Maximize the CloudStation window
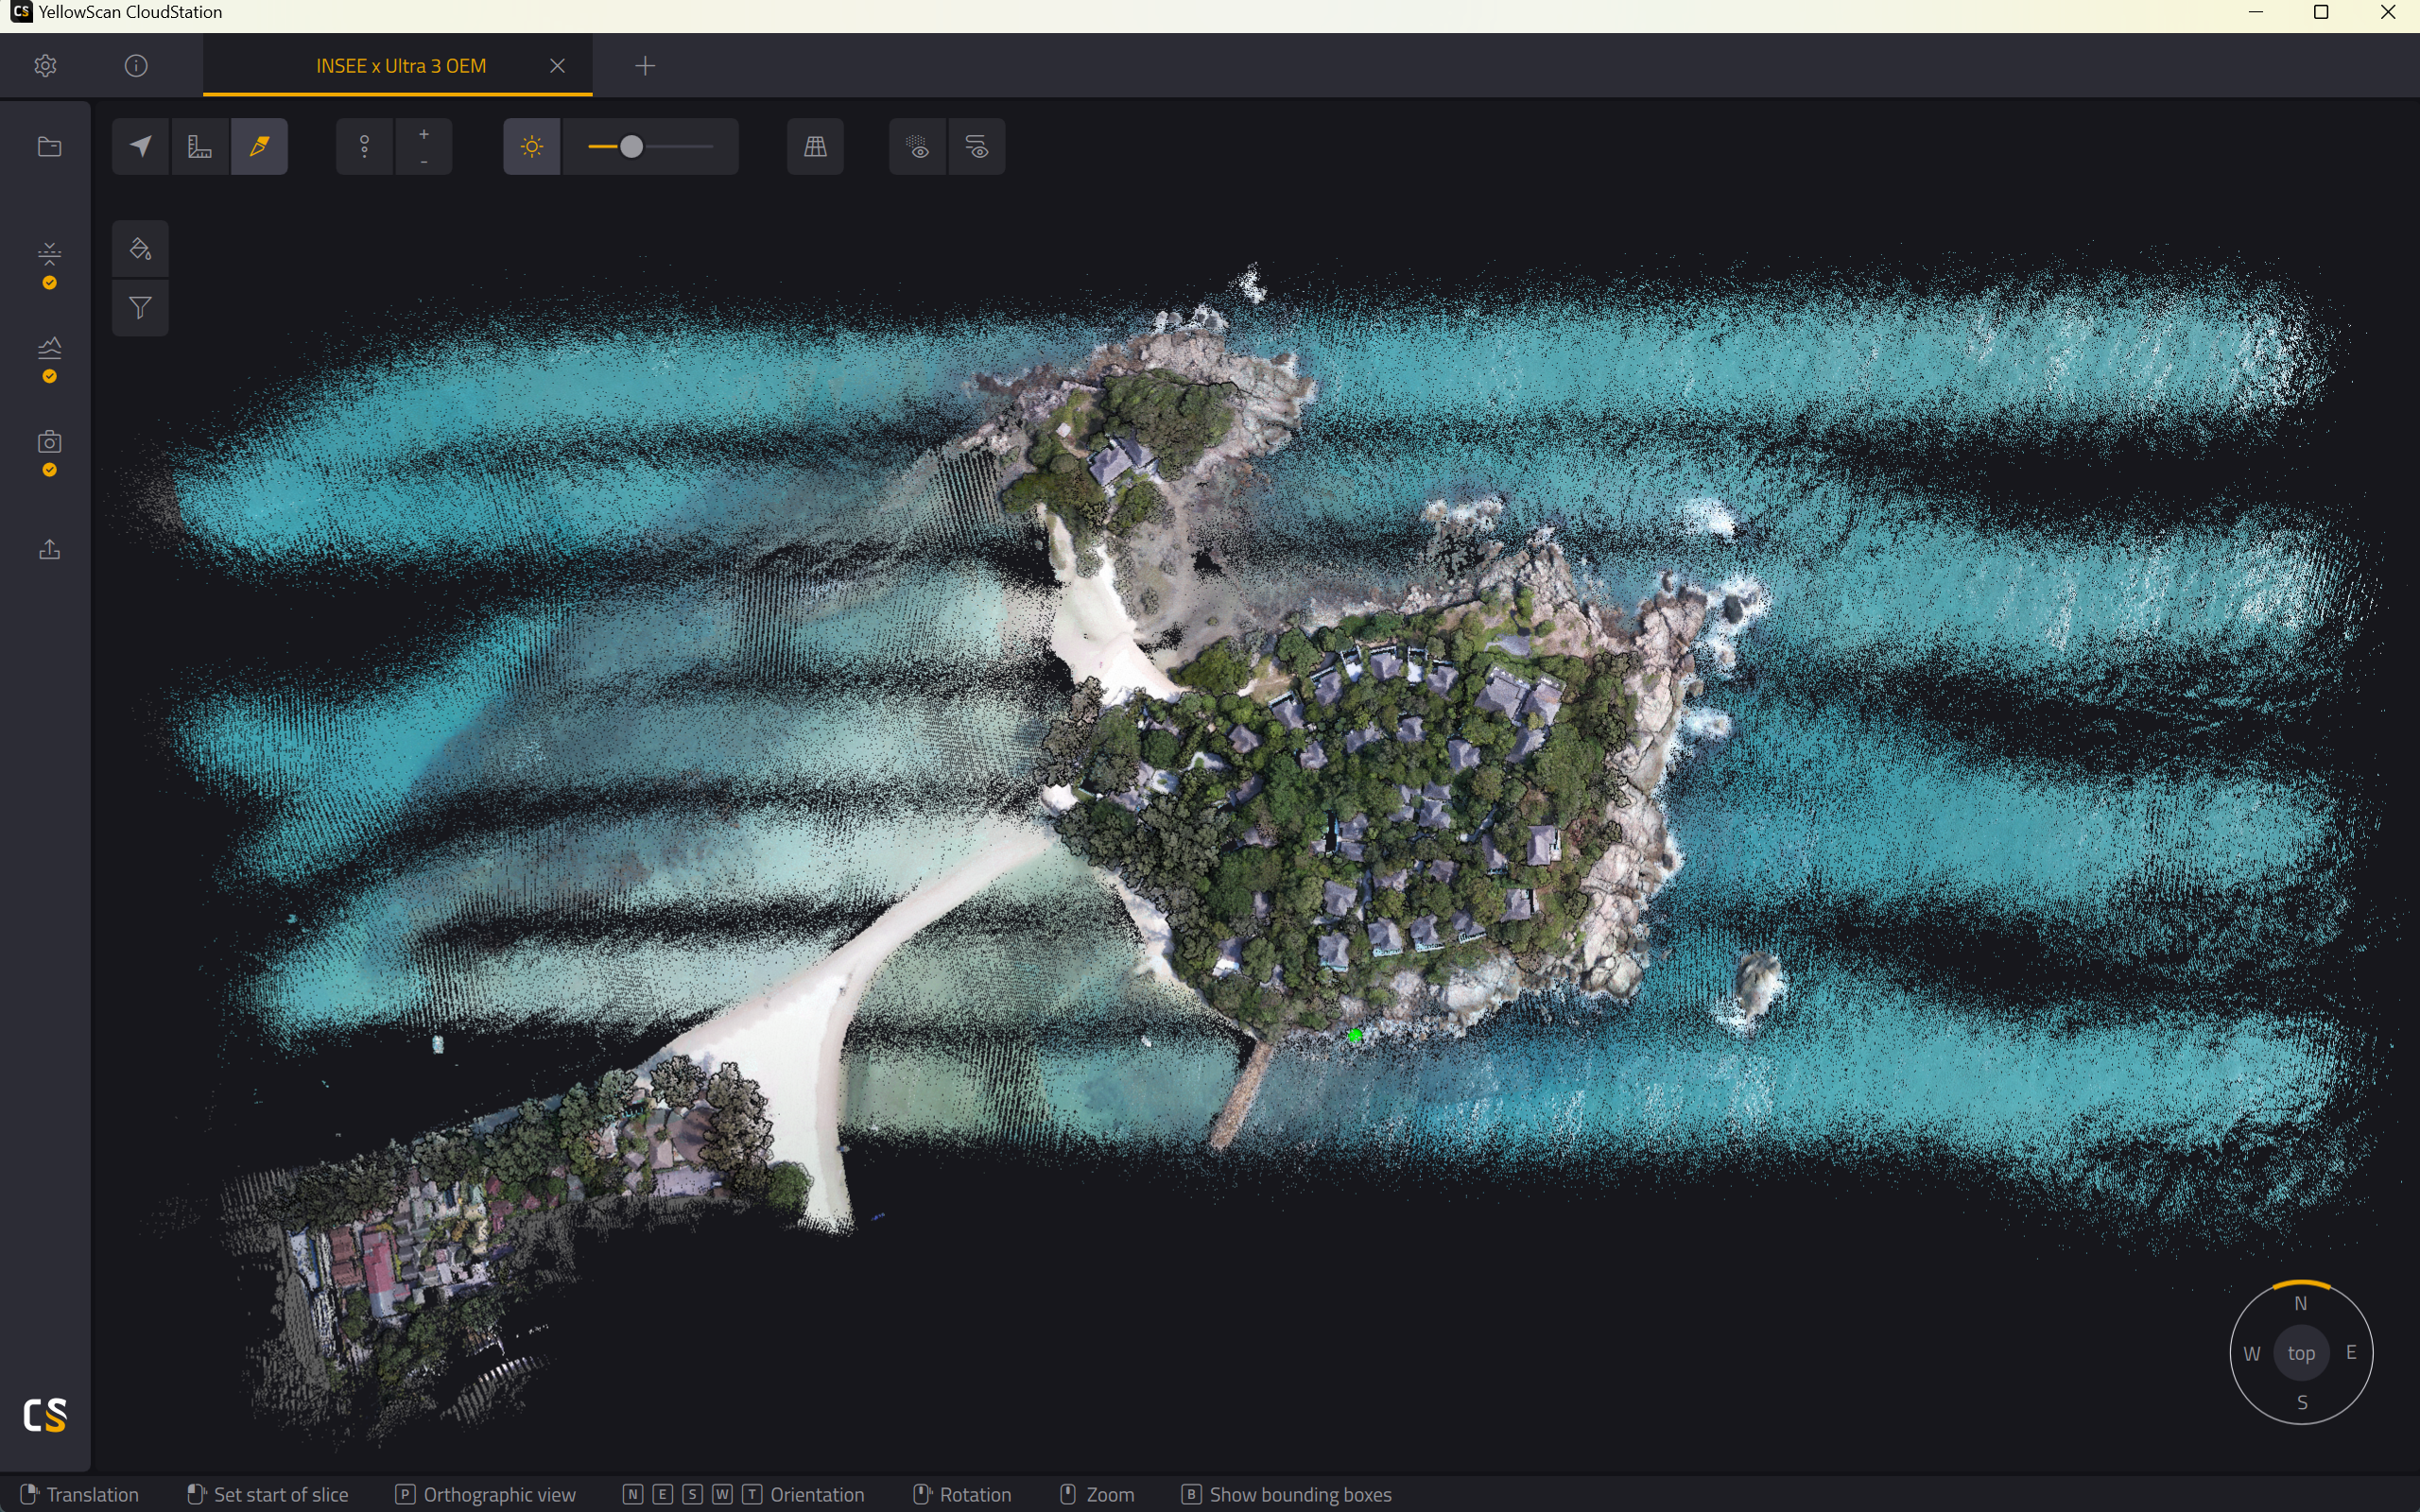This screenshot has width=2420, height=1512. pyautogui.click(x=2321, y=13)
